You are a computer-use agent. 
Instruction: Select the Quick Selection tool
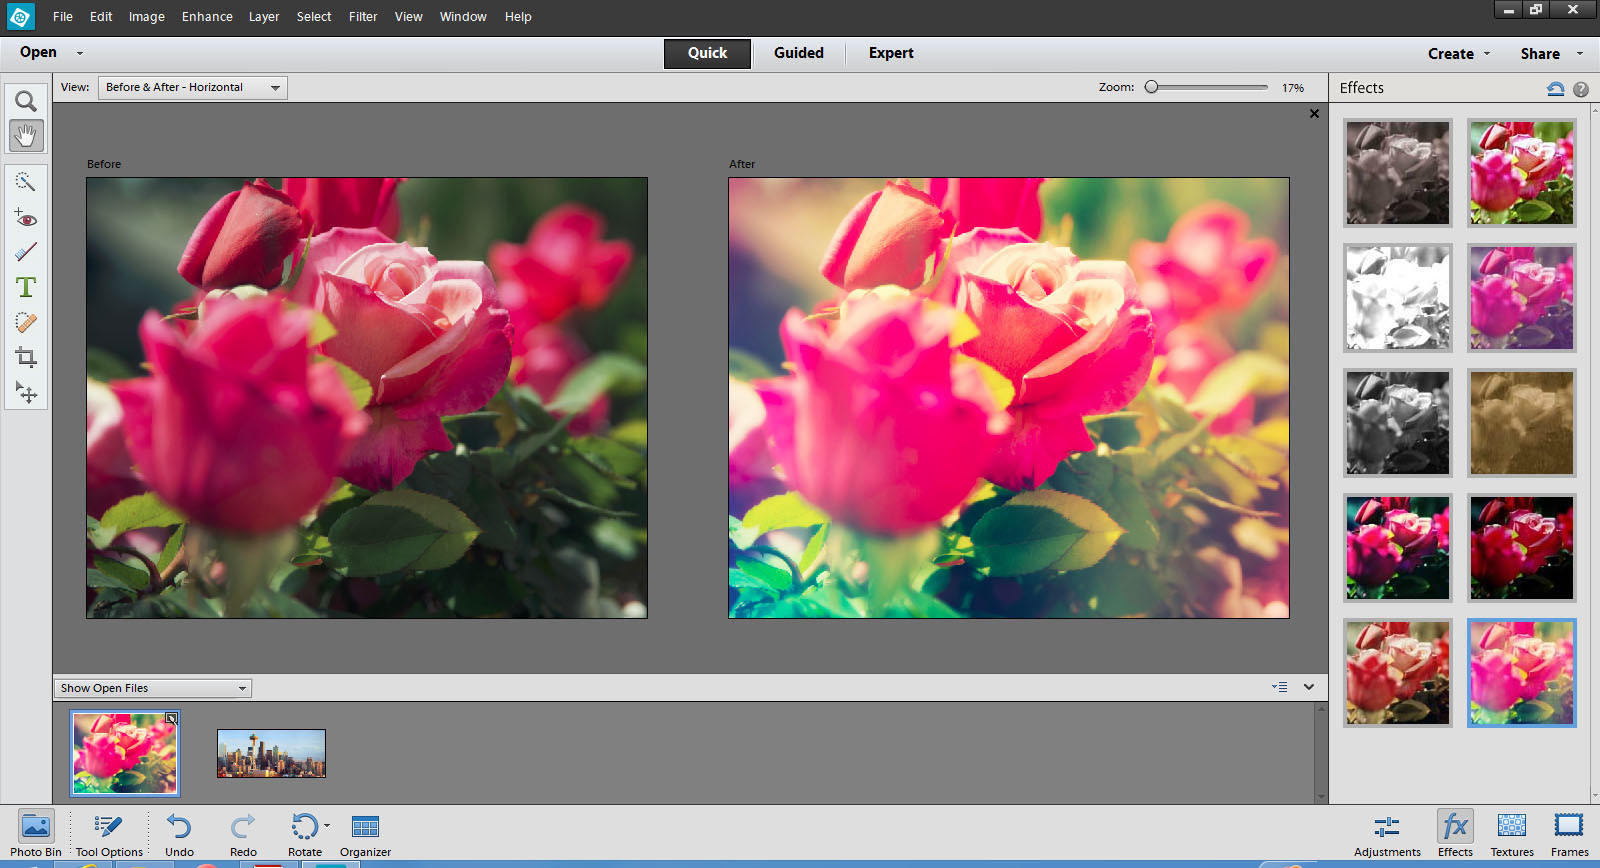tap(26, 181)
